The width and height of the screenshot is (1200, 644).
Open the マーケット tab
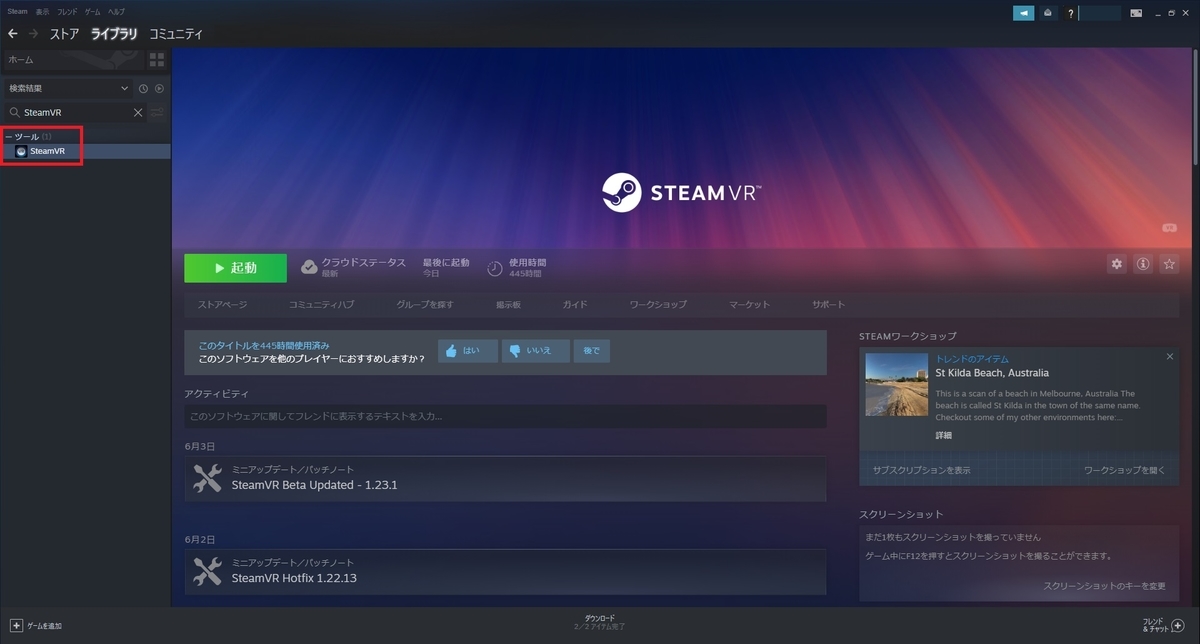click(749, 304)
